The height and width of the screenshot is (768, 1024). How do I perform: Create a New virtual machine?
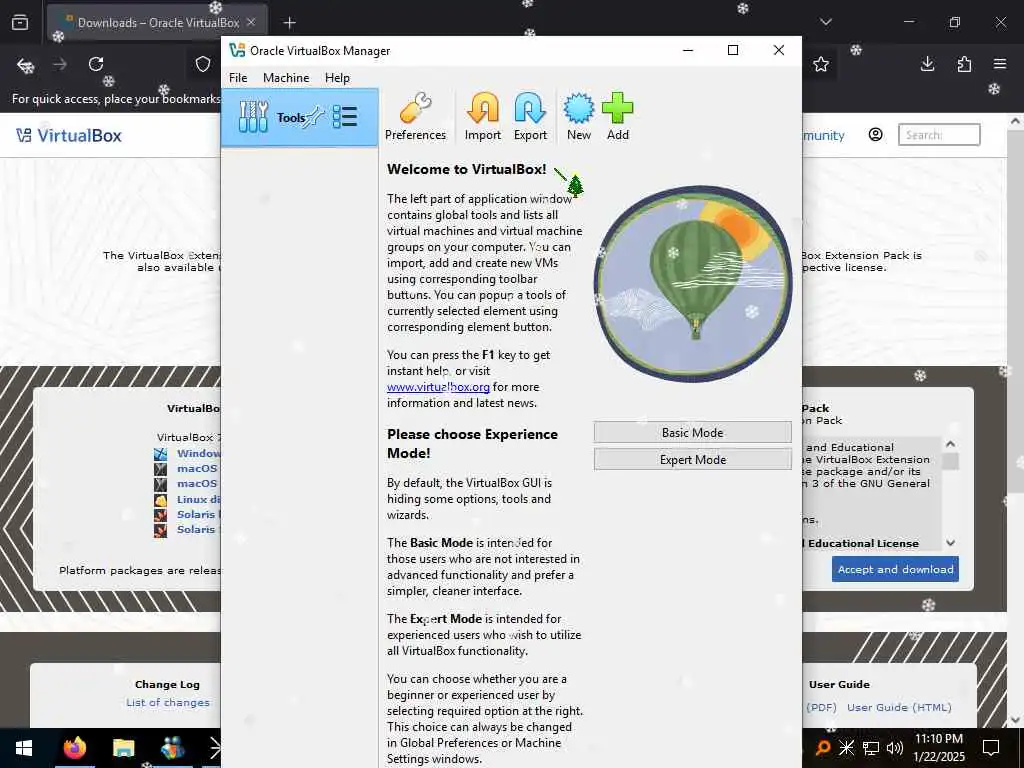pos(579,117)
